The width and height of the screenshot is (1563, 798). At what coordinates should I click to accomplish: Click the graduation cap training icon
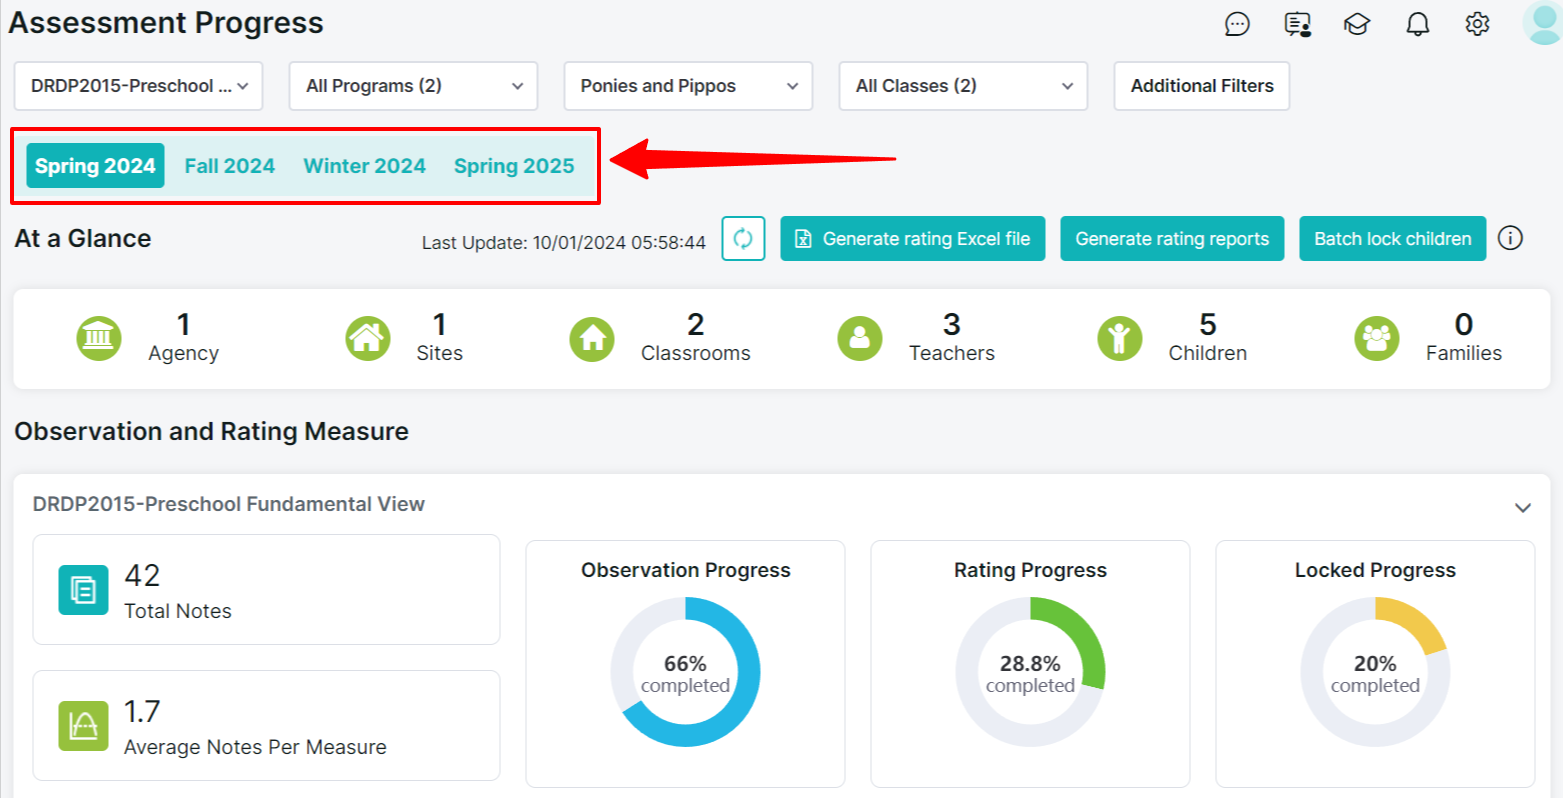pyautogui.click(x=1357, y=24)
